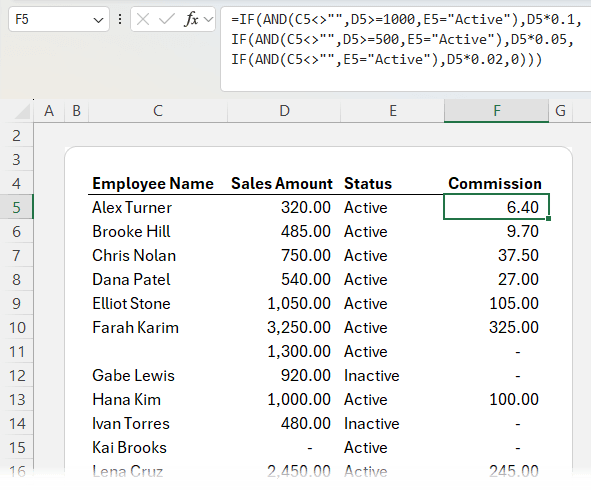Click the Sales Amount header cell
This screenshot has width=591, height=496.
[284, 184]
